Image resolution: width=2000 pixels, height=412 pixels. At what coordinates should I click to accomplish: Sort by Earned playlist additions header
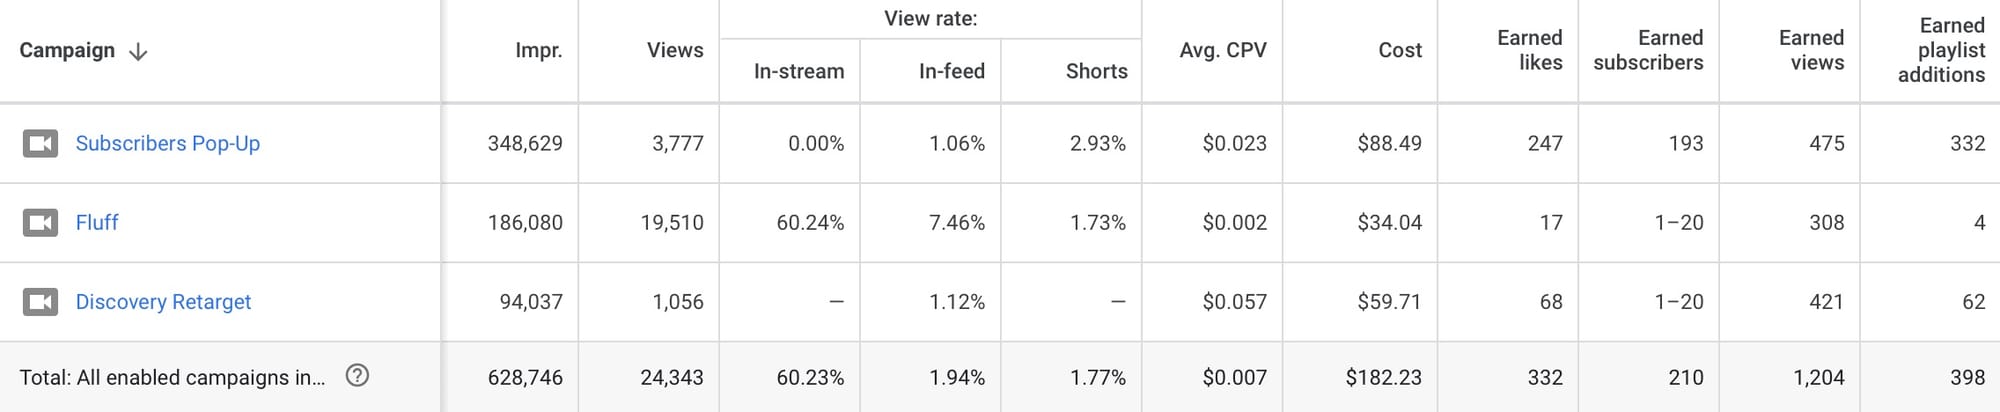point(1941,50)
